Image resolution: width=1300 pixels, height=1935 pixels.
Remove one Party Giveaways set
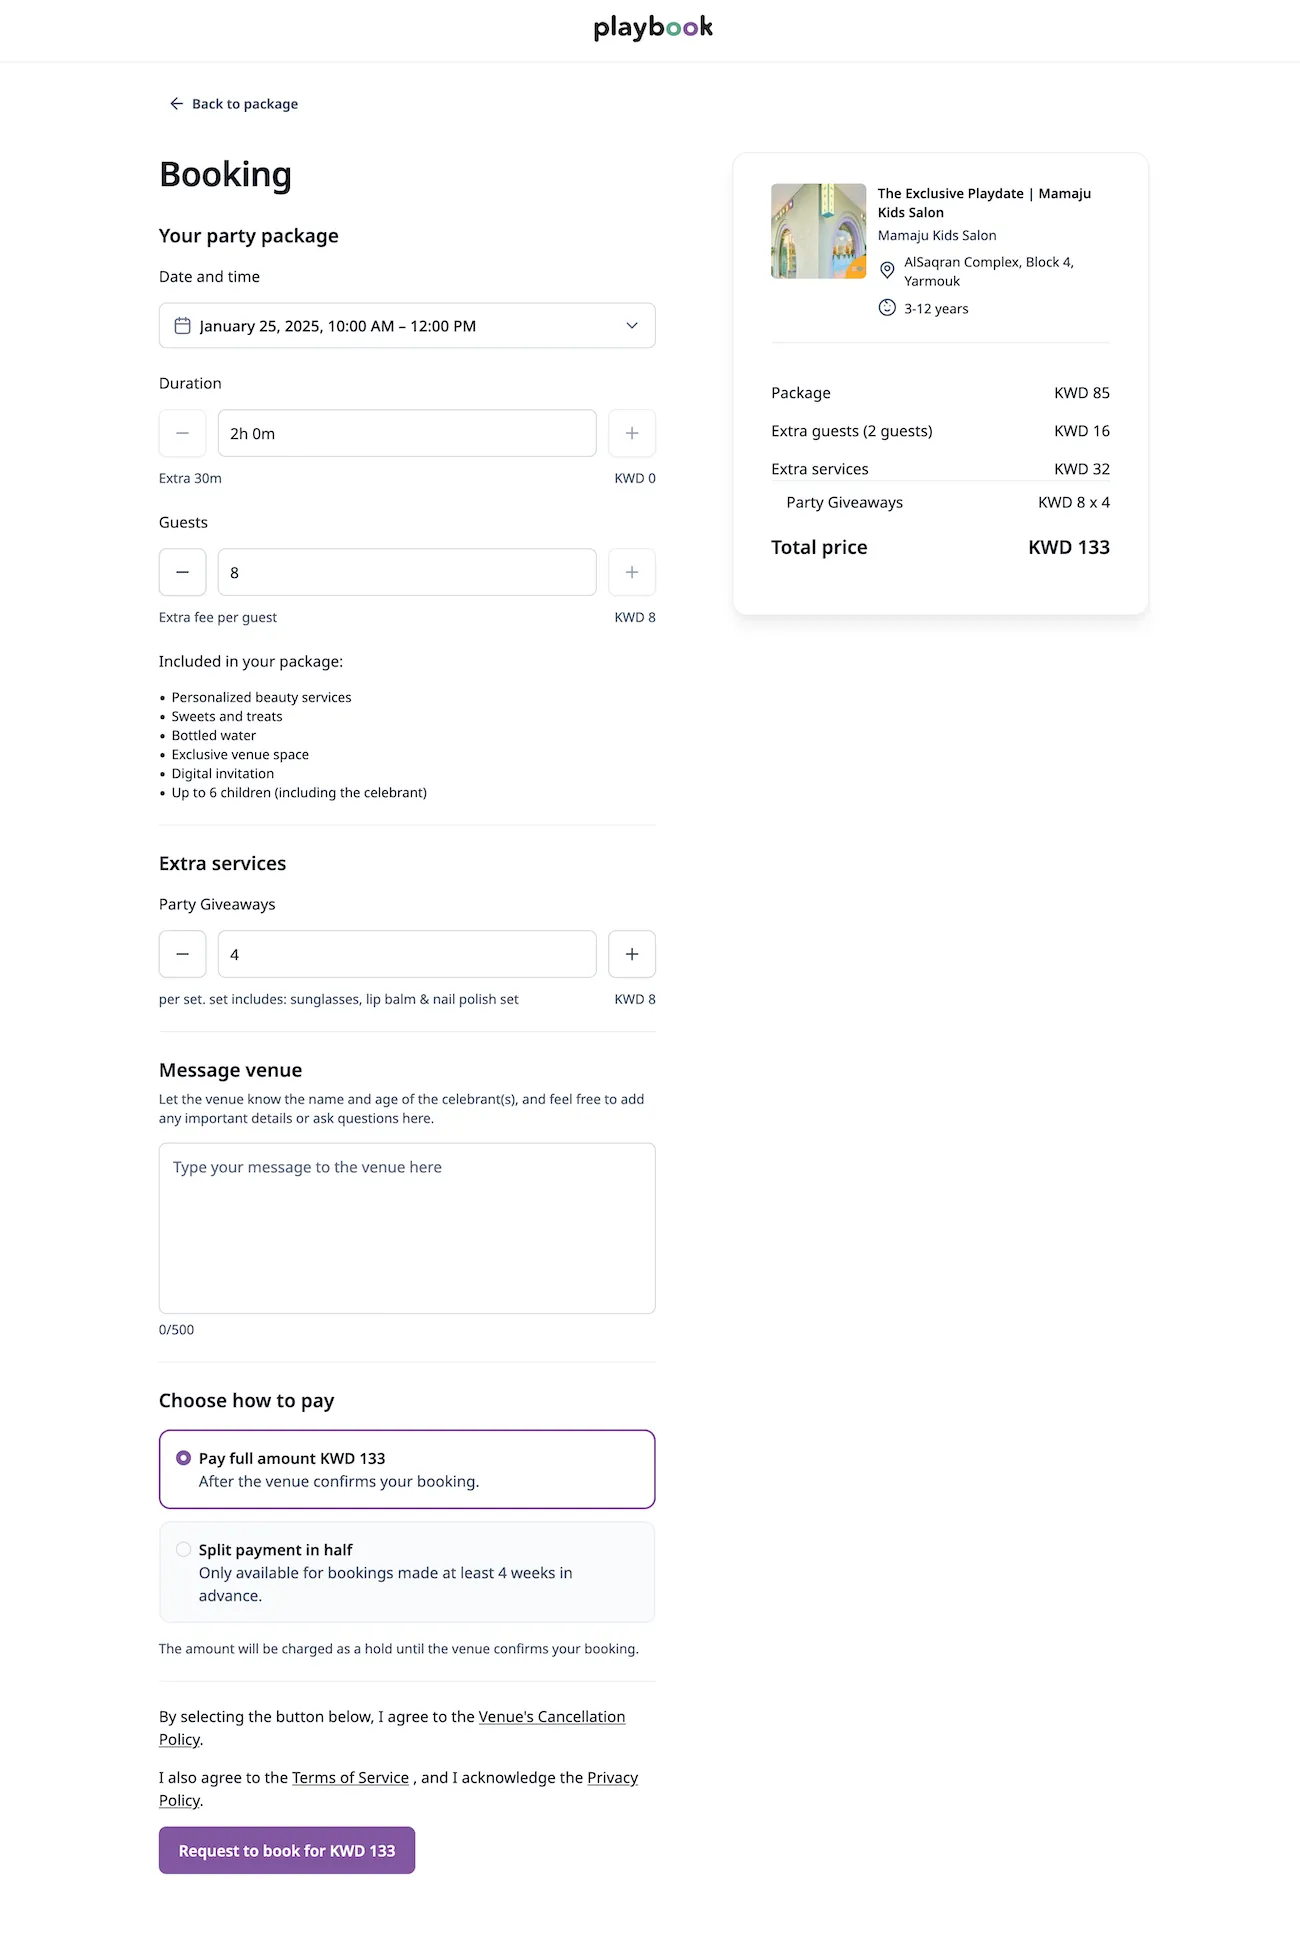click(183, 954)
